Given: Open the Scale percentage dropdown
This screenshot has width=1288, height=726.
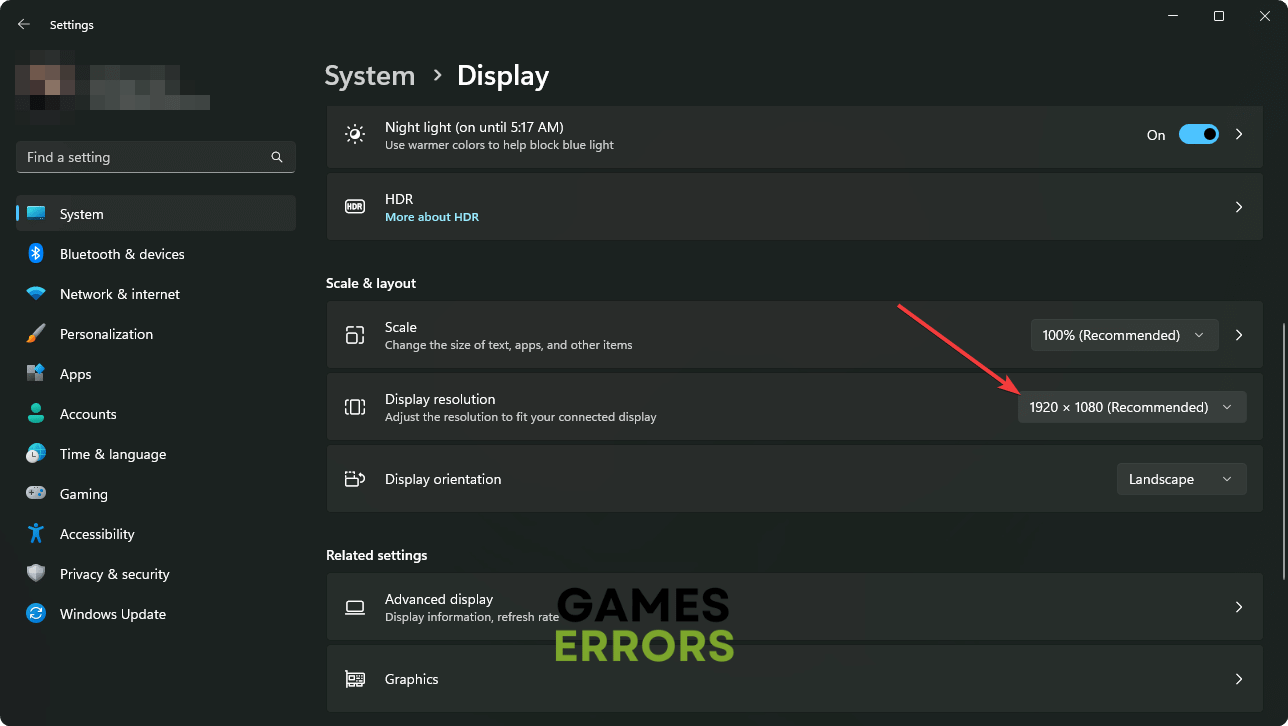Looking at the screenshot, I should (1124, 335).
